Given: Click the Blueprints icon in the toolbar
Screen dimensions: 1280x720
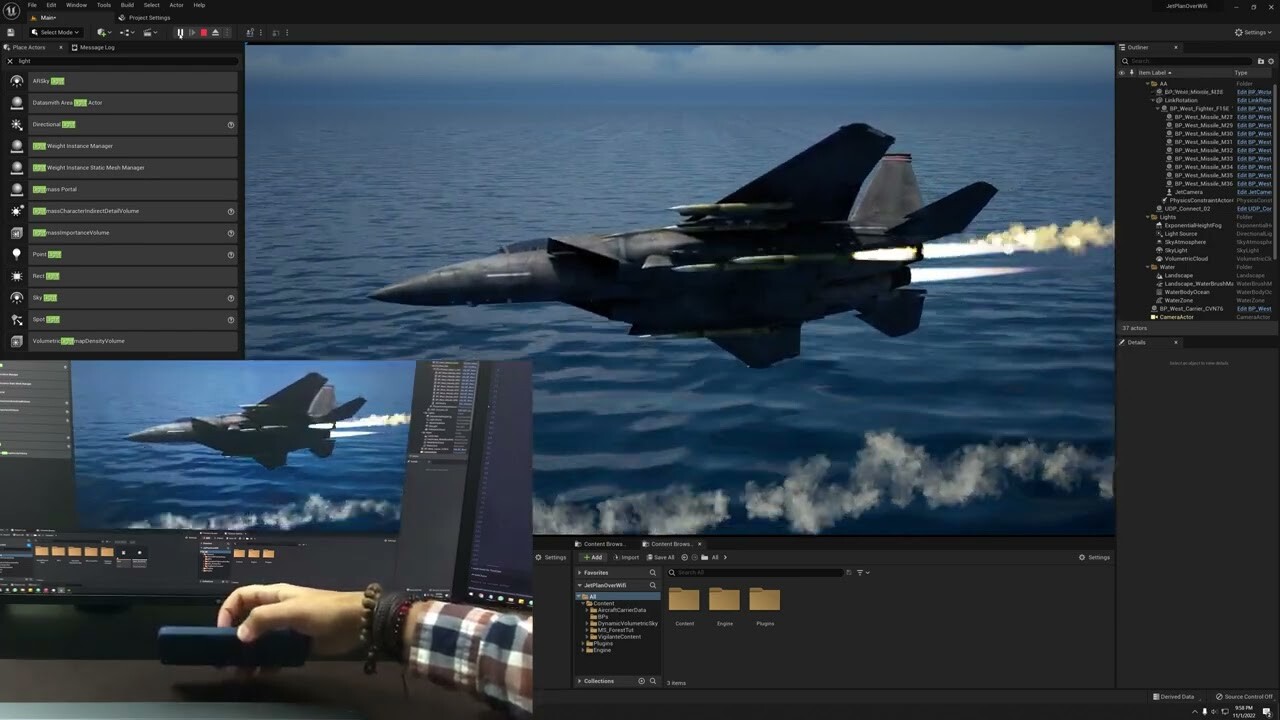Looking at the screenshot, I should click(125, 32).
